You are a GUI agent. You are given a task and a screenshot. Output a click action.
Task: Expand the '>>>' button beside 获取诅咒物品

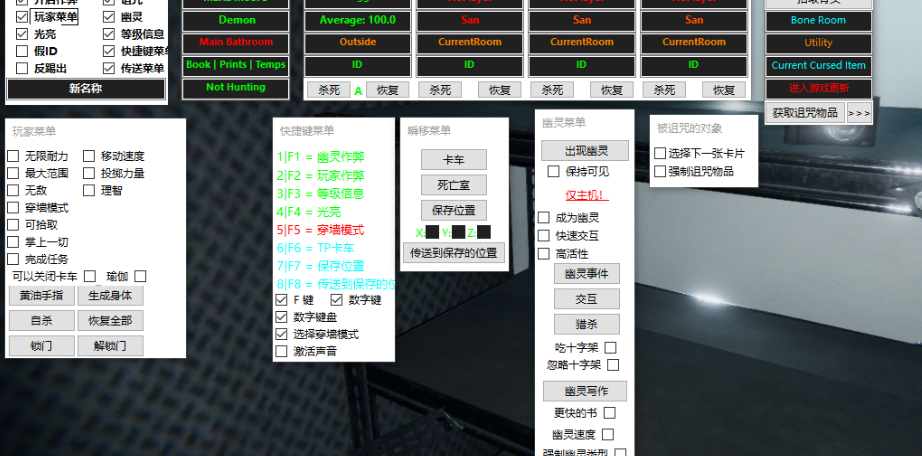pos(859,113)
